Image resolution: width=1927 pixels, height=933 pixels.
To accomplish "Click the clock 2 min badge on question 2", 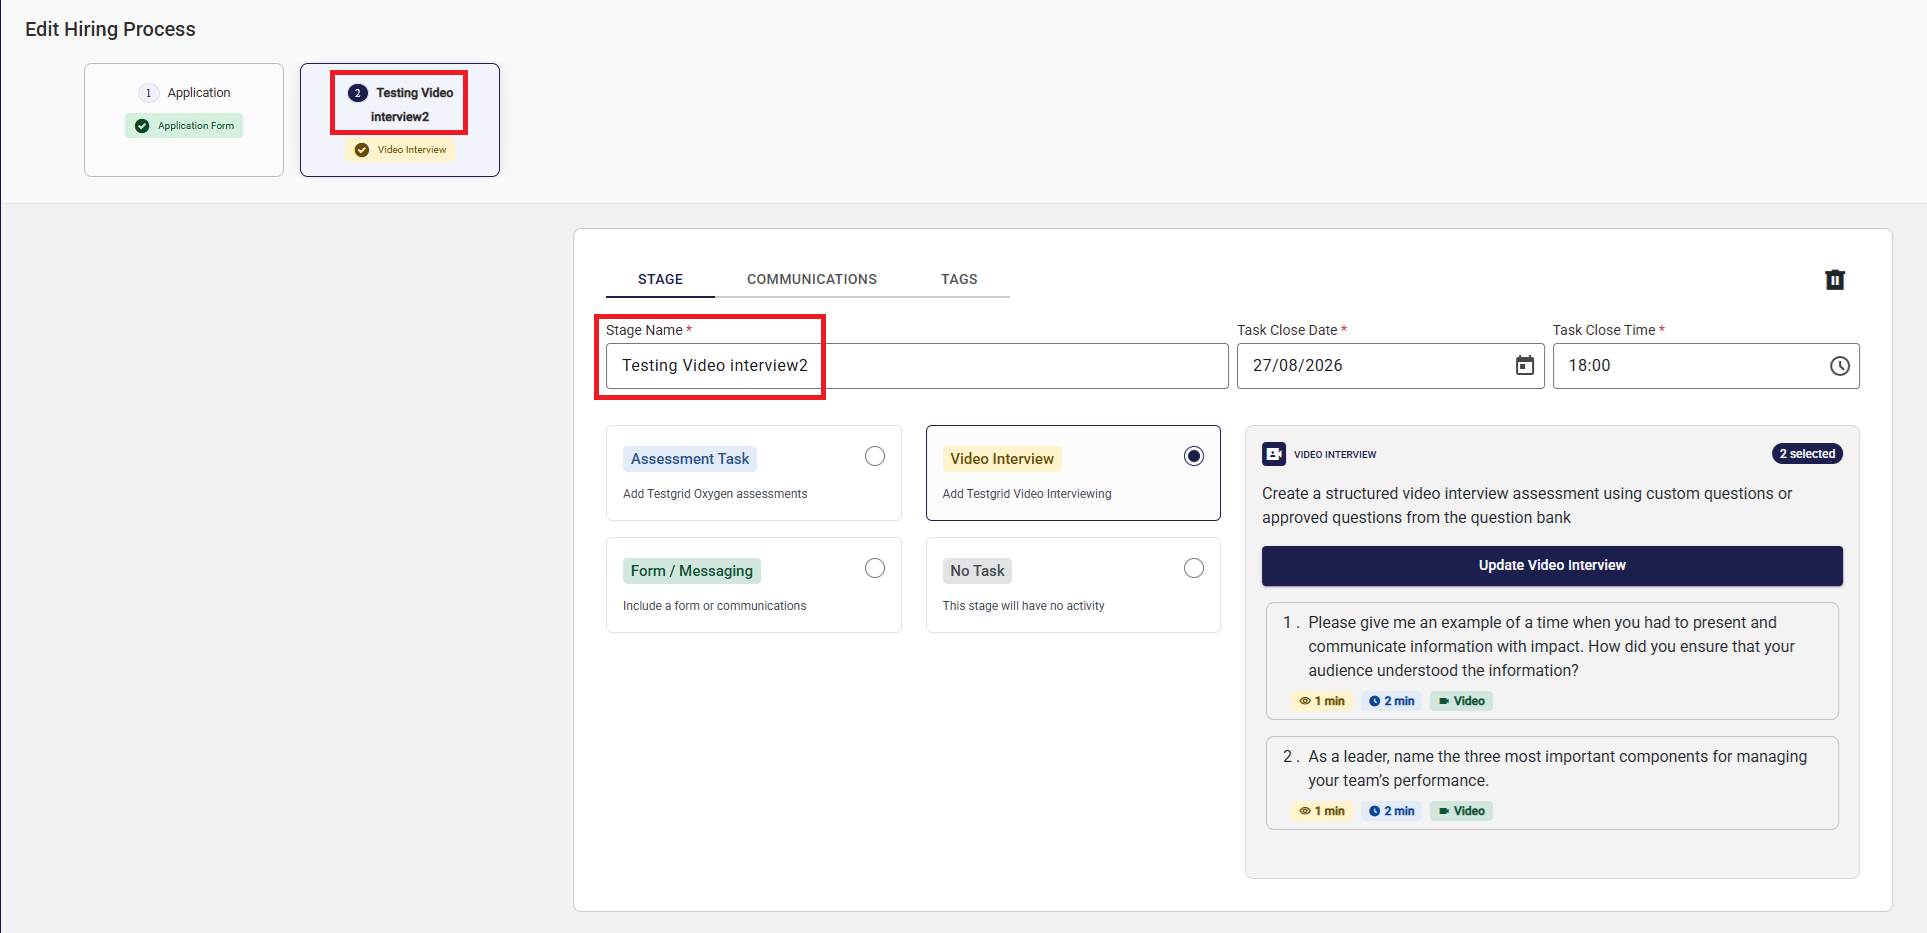I will [1391, 811].
